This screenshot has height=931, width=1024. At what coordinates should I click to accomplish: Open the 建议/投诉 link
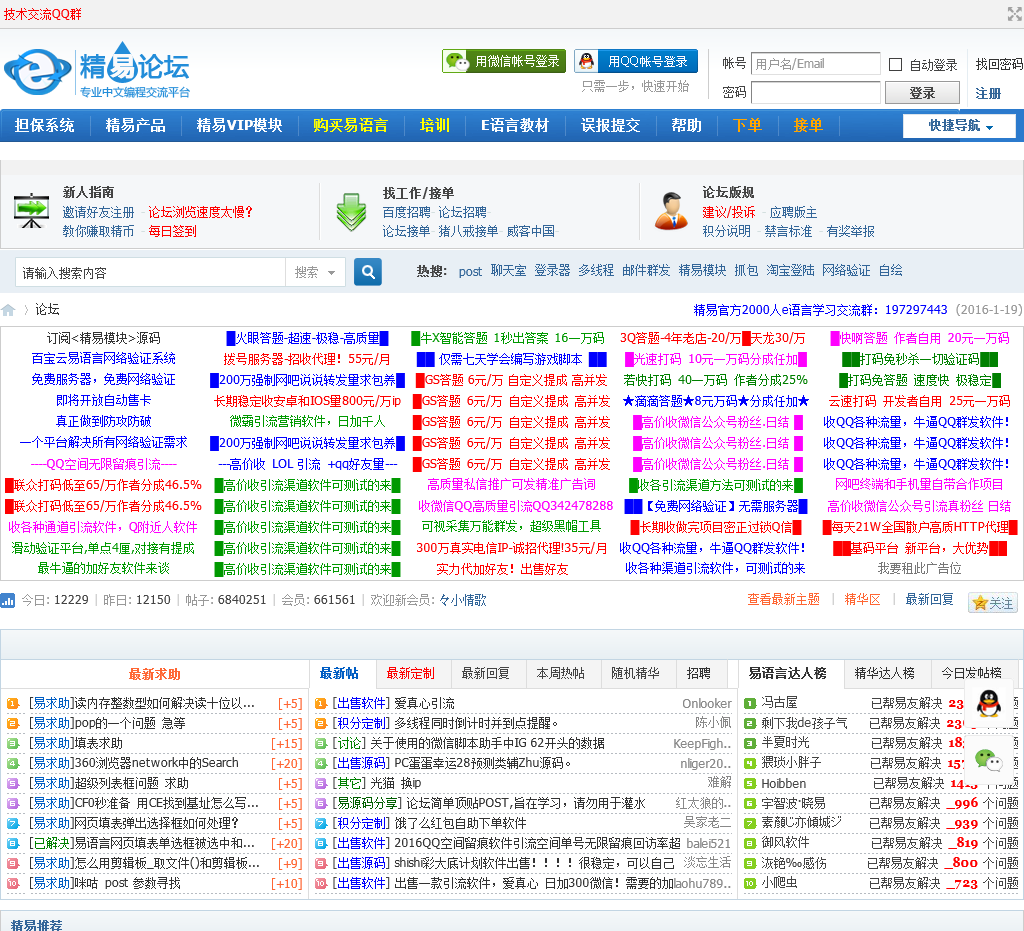728,212
